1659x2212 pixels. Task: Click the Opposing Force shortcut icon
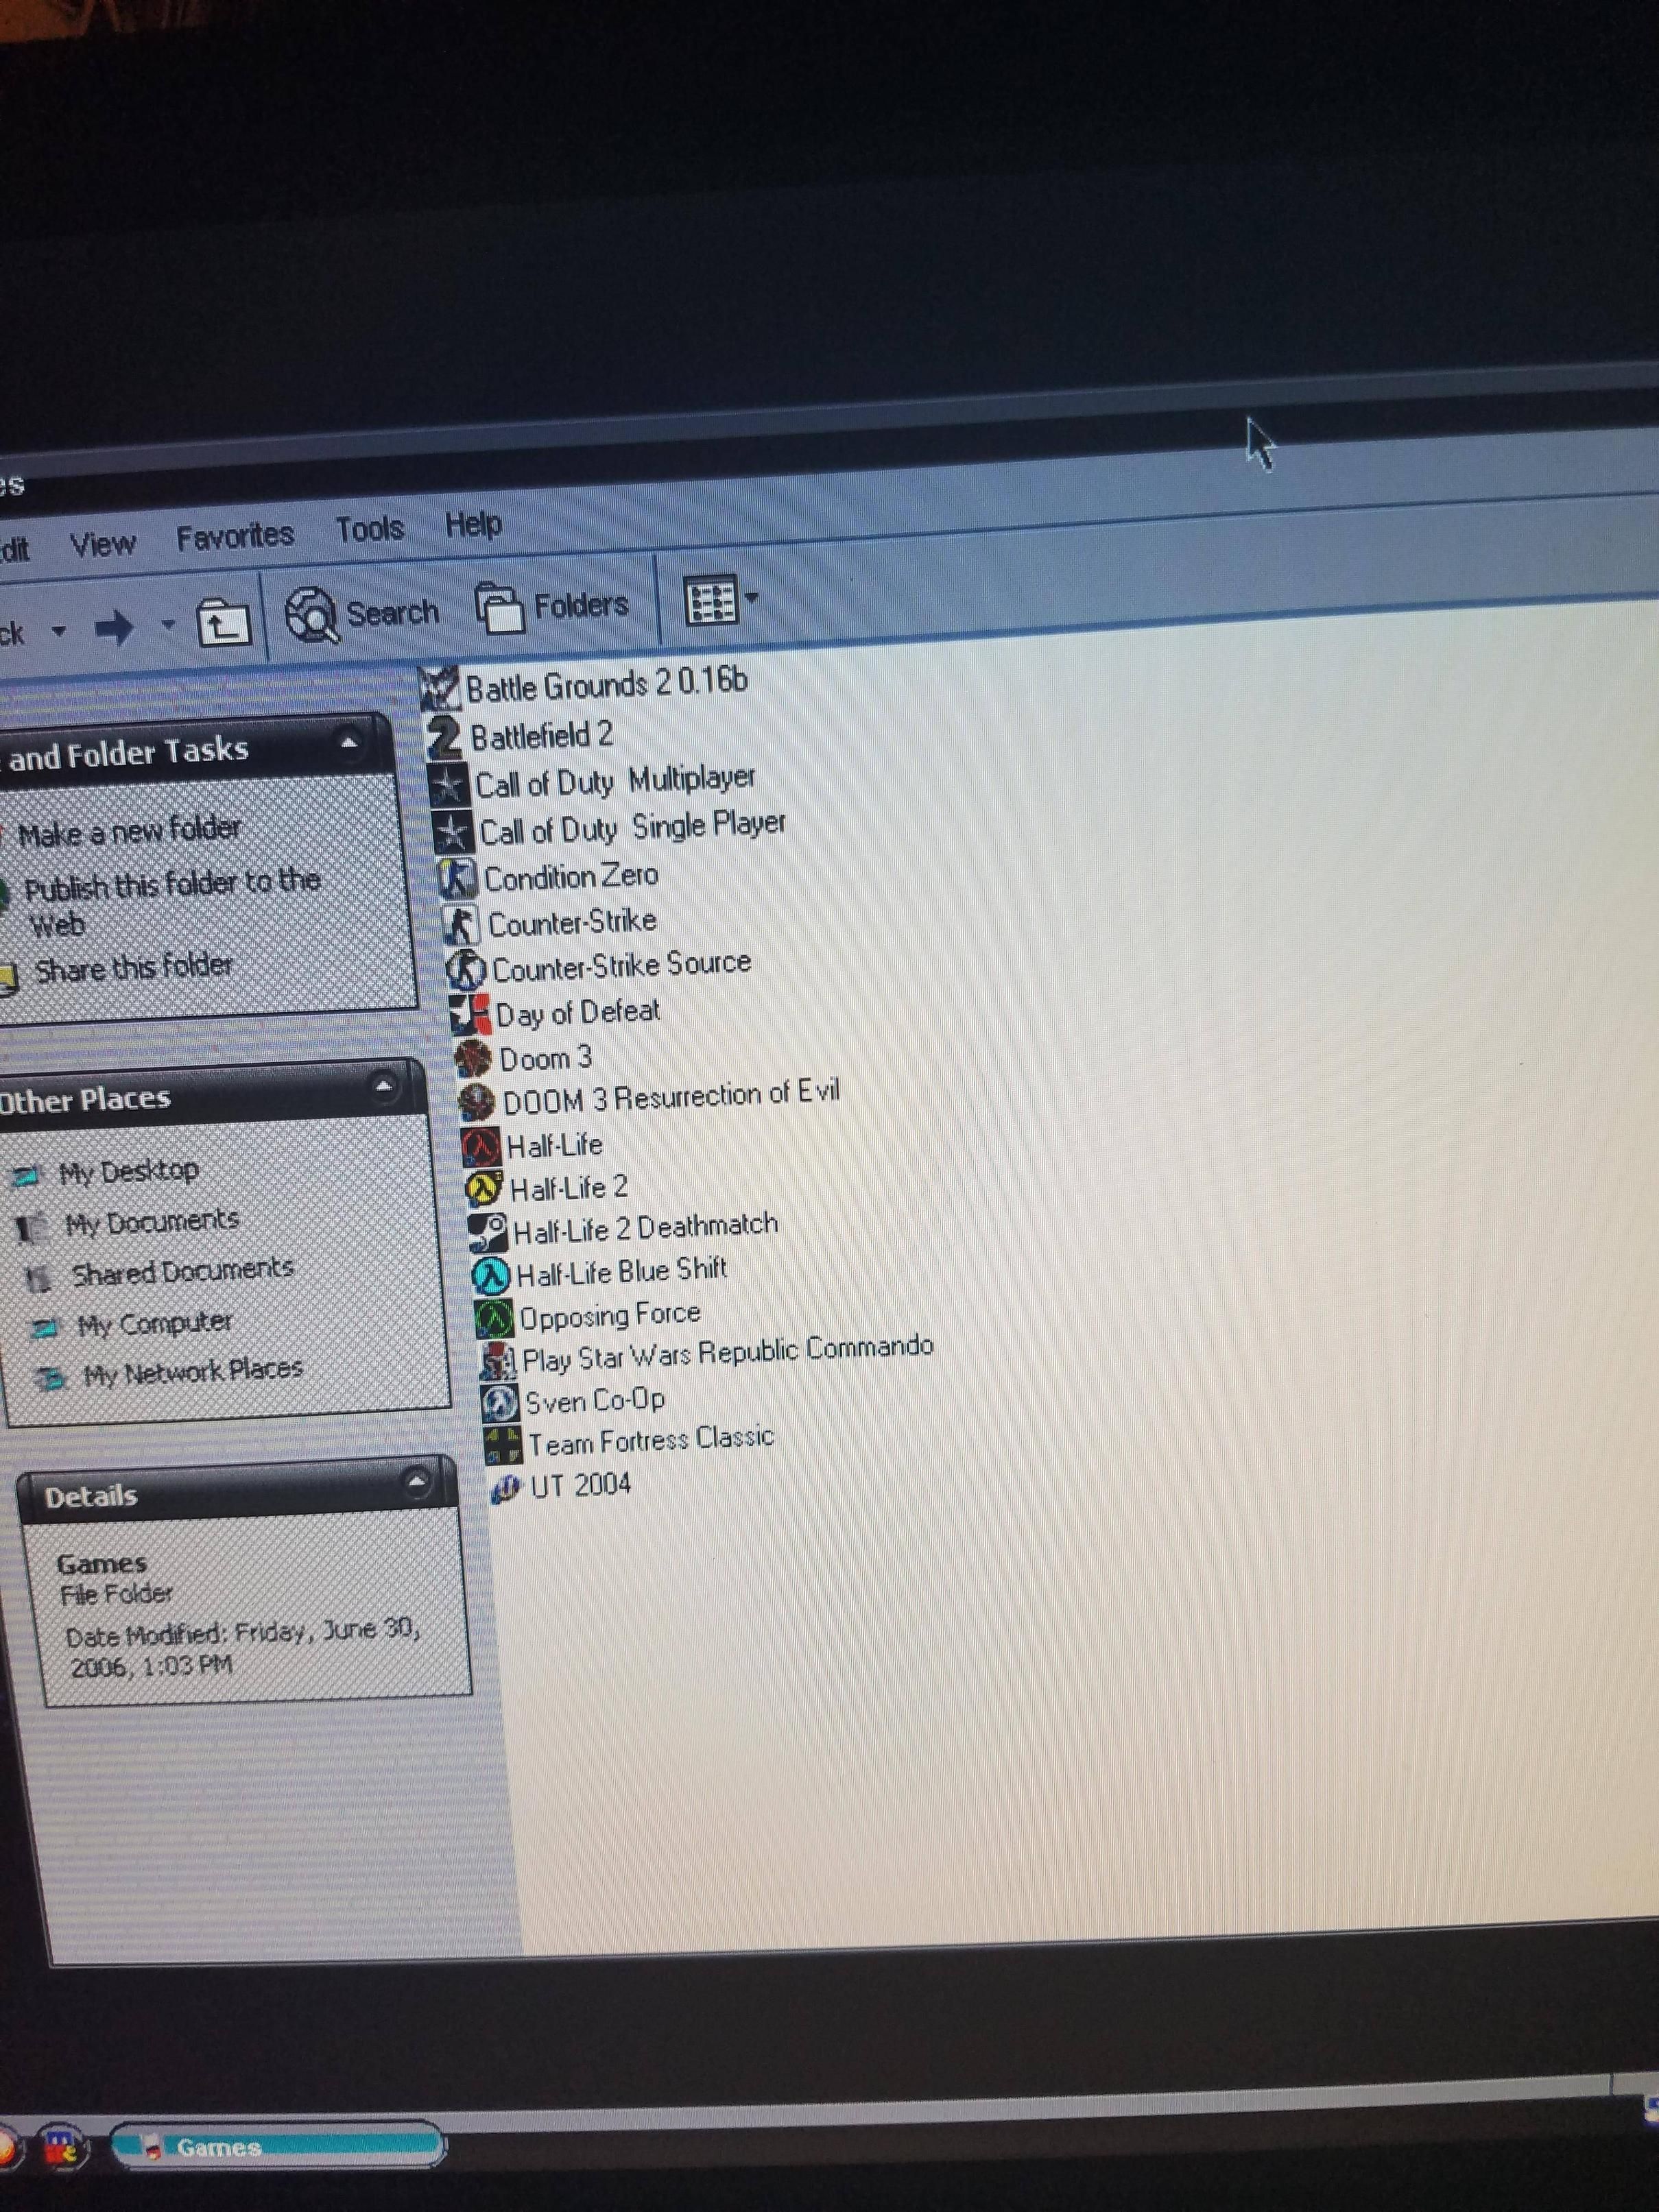pyautogui.click(x=494, y=1319)
